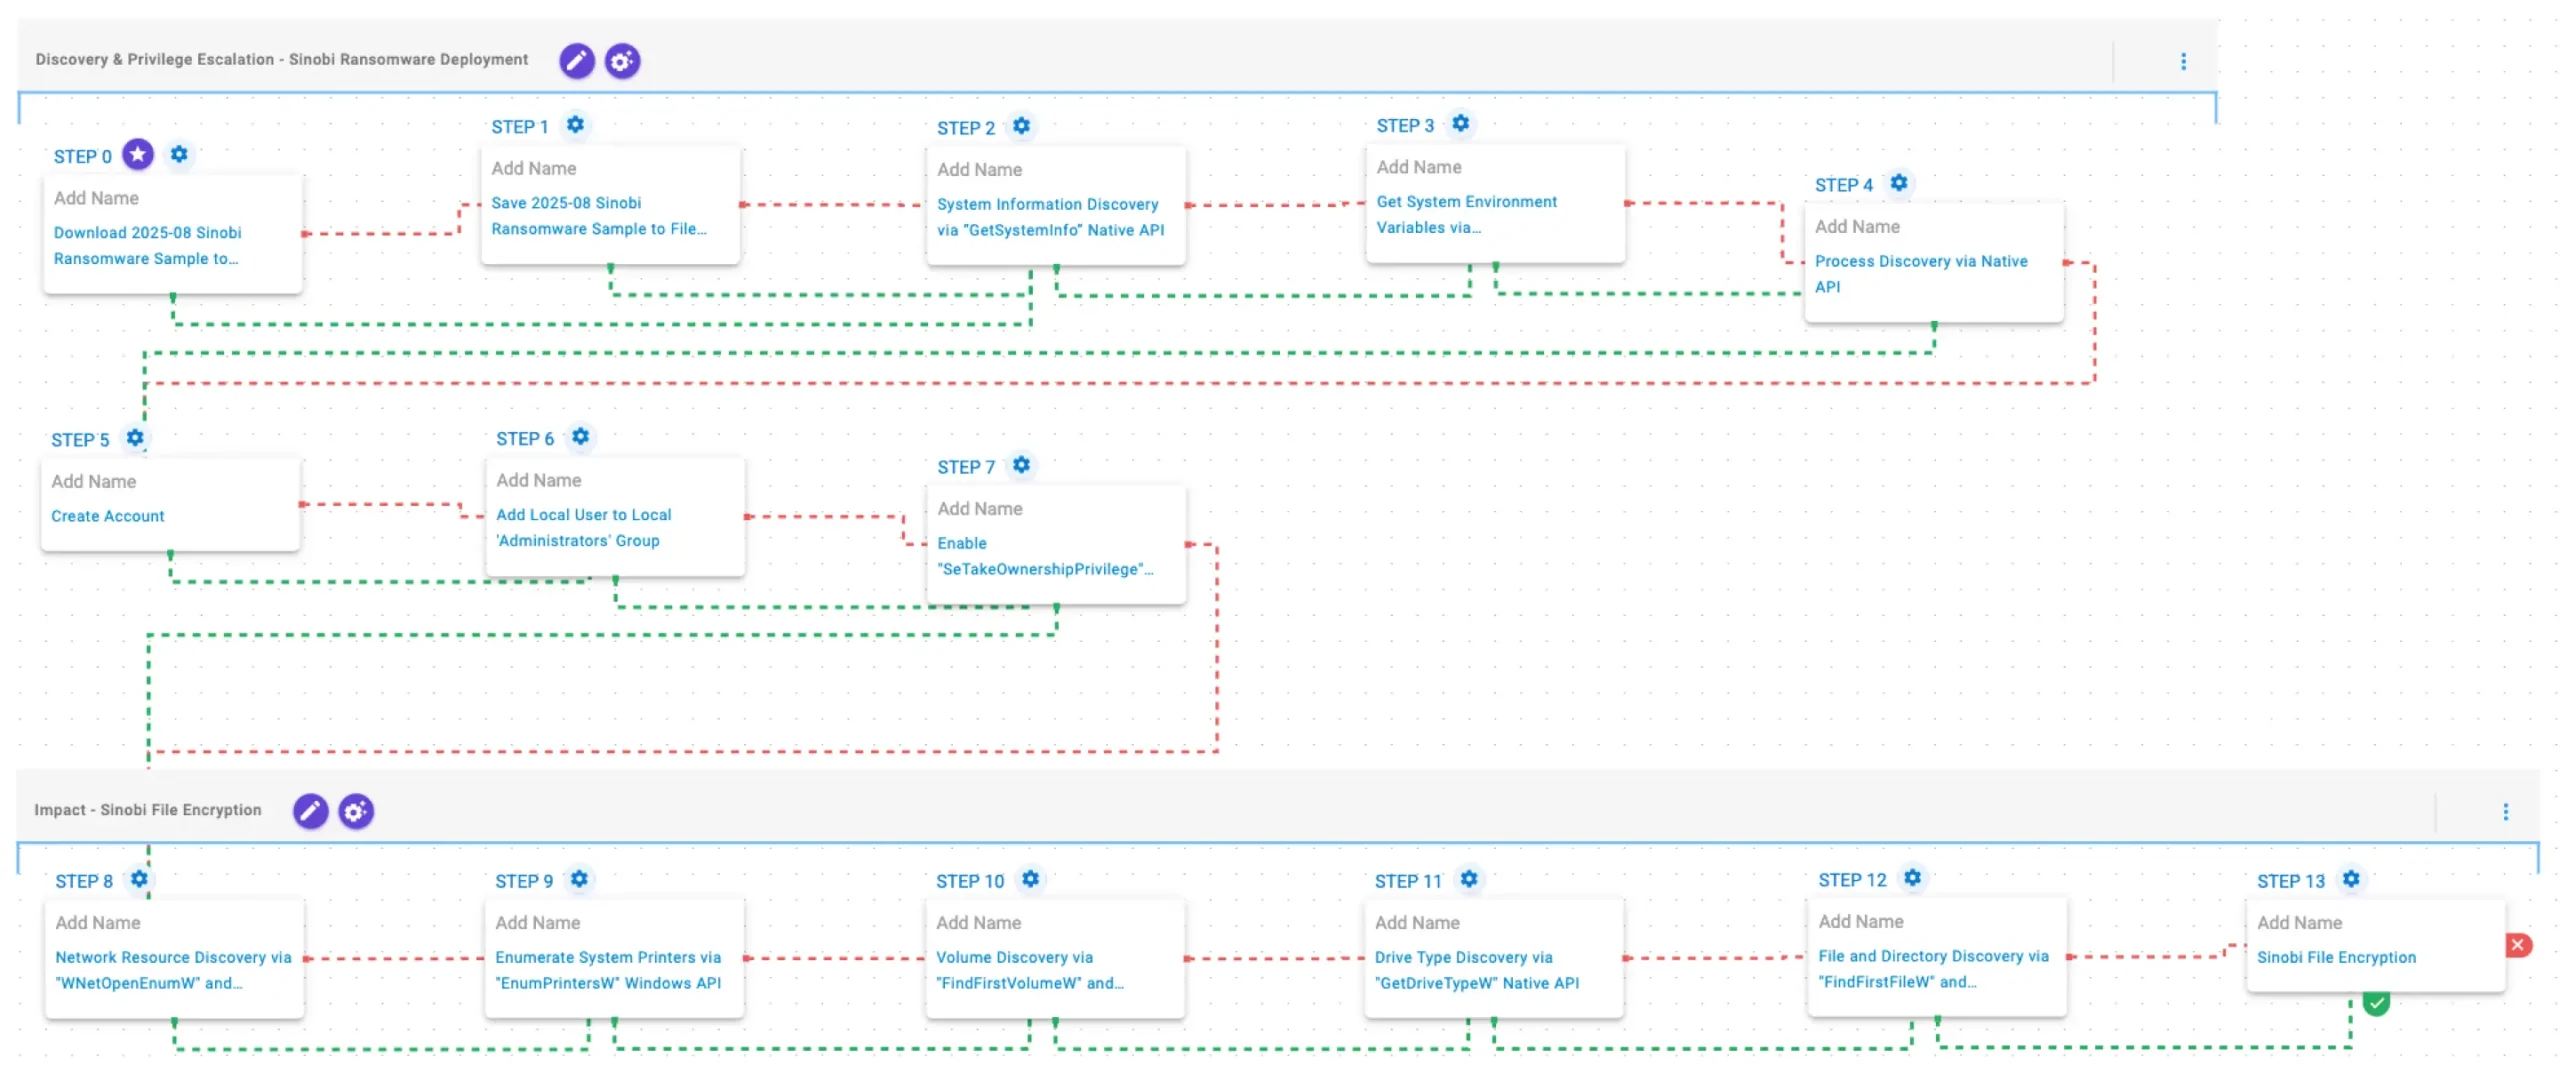Viewport: 2560px width, 1065px height.
Task: Open the gear settings for STEP 13
Action: (2351, 879)
